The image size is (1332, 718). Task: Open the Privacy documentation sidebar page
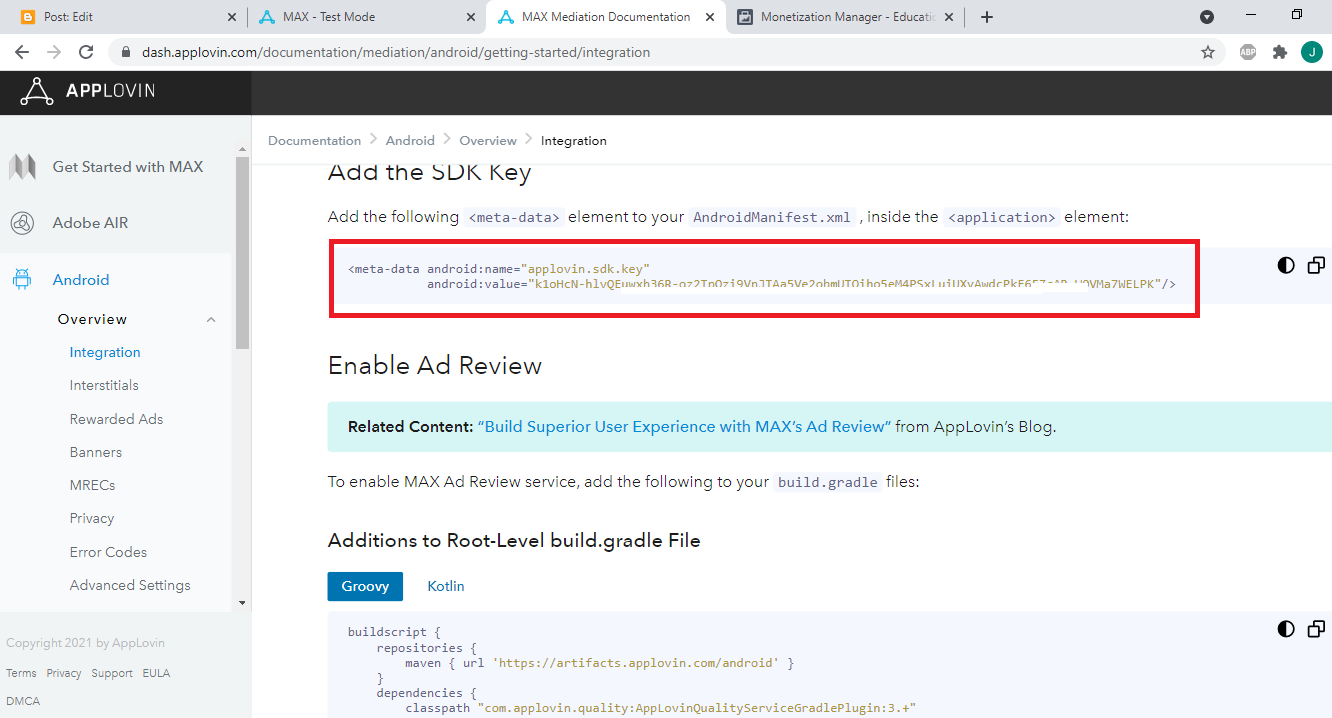pyautogui.click(x=92, y=518)
